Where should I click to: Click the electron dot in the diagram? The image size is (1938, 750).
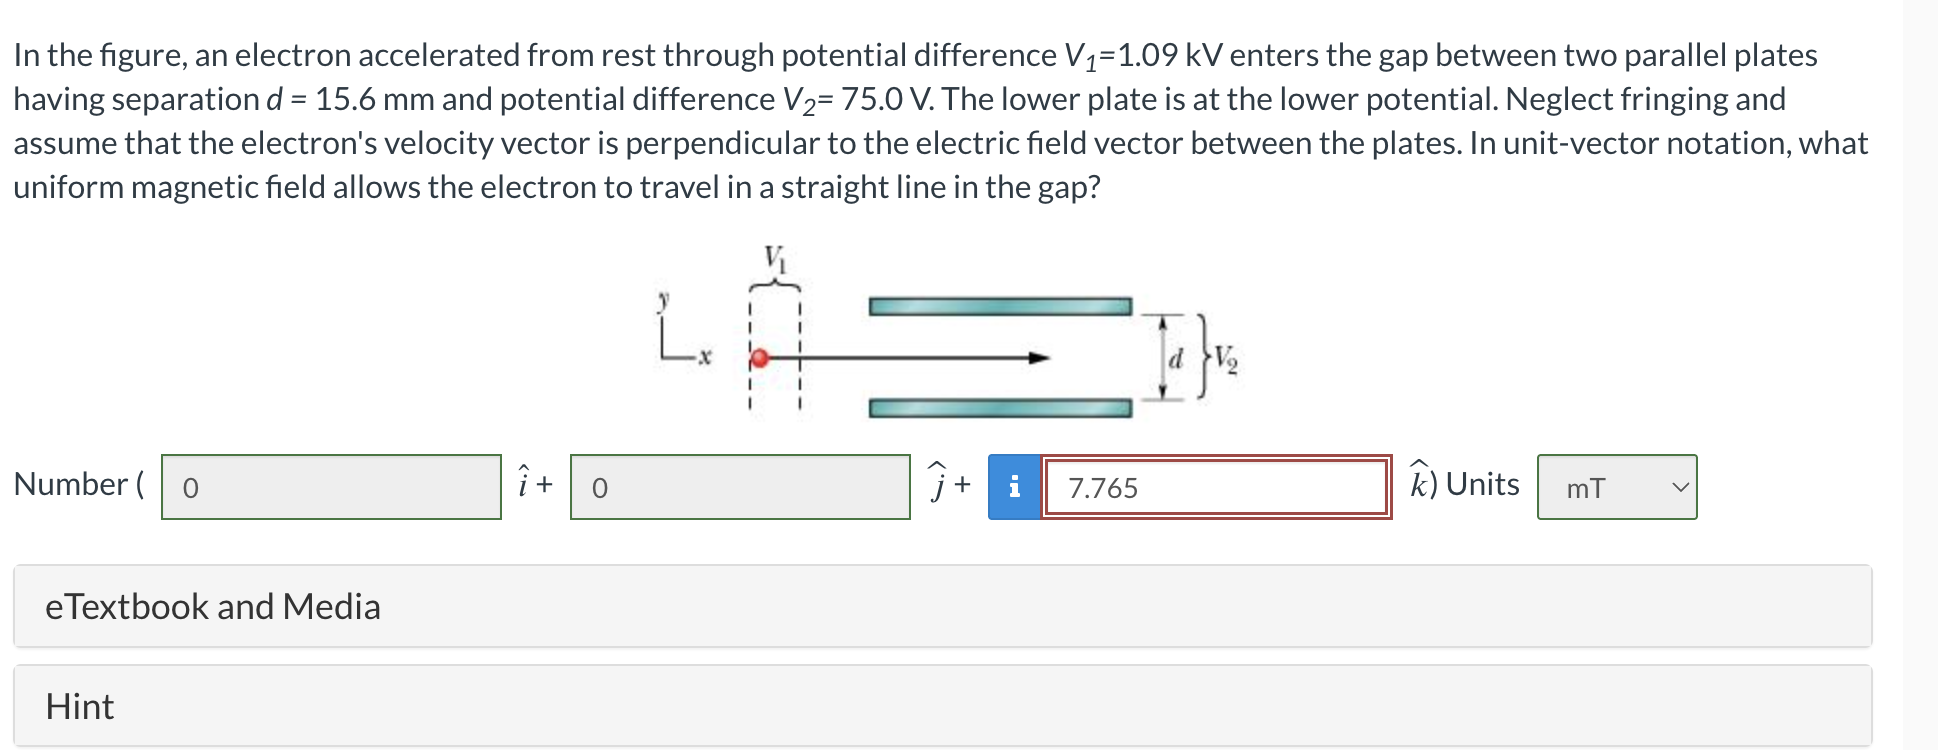pos(759,356)
